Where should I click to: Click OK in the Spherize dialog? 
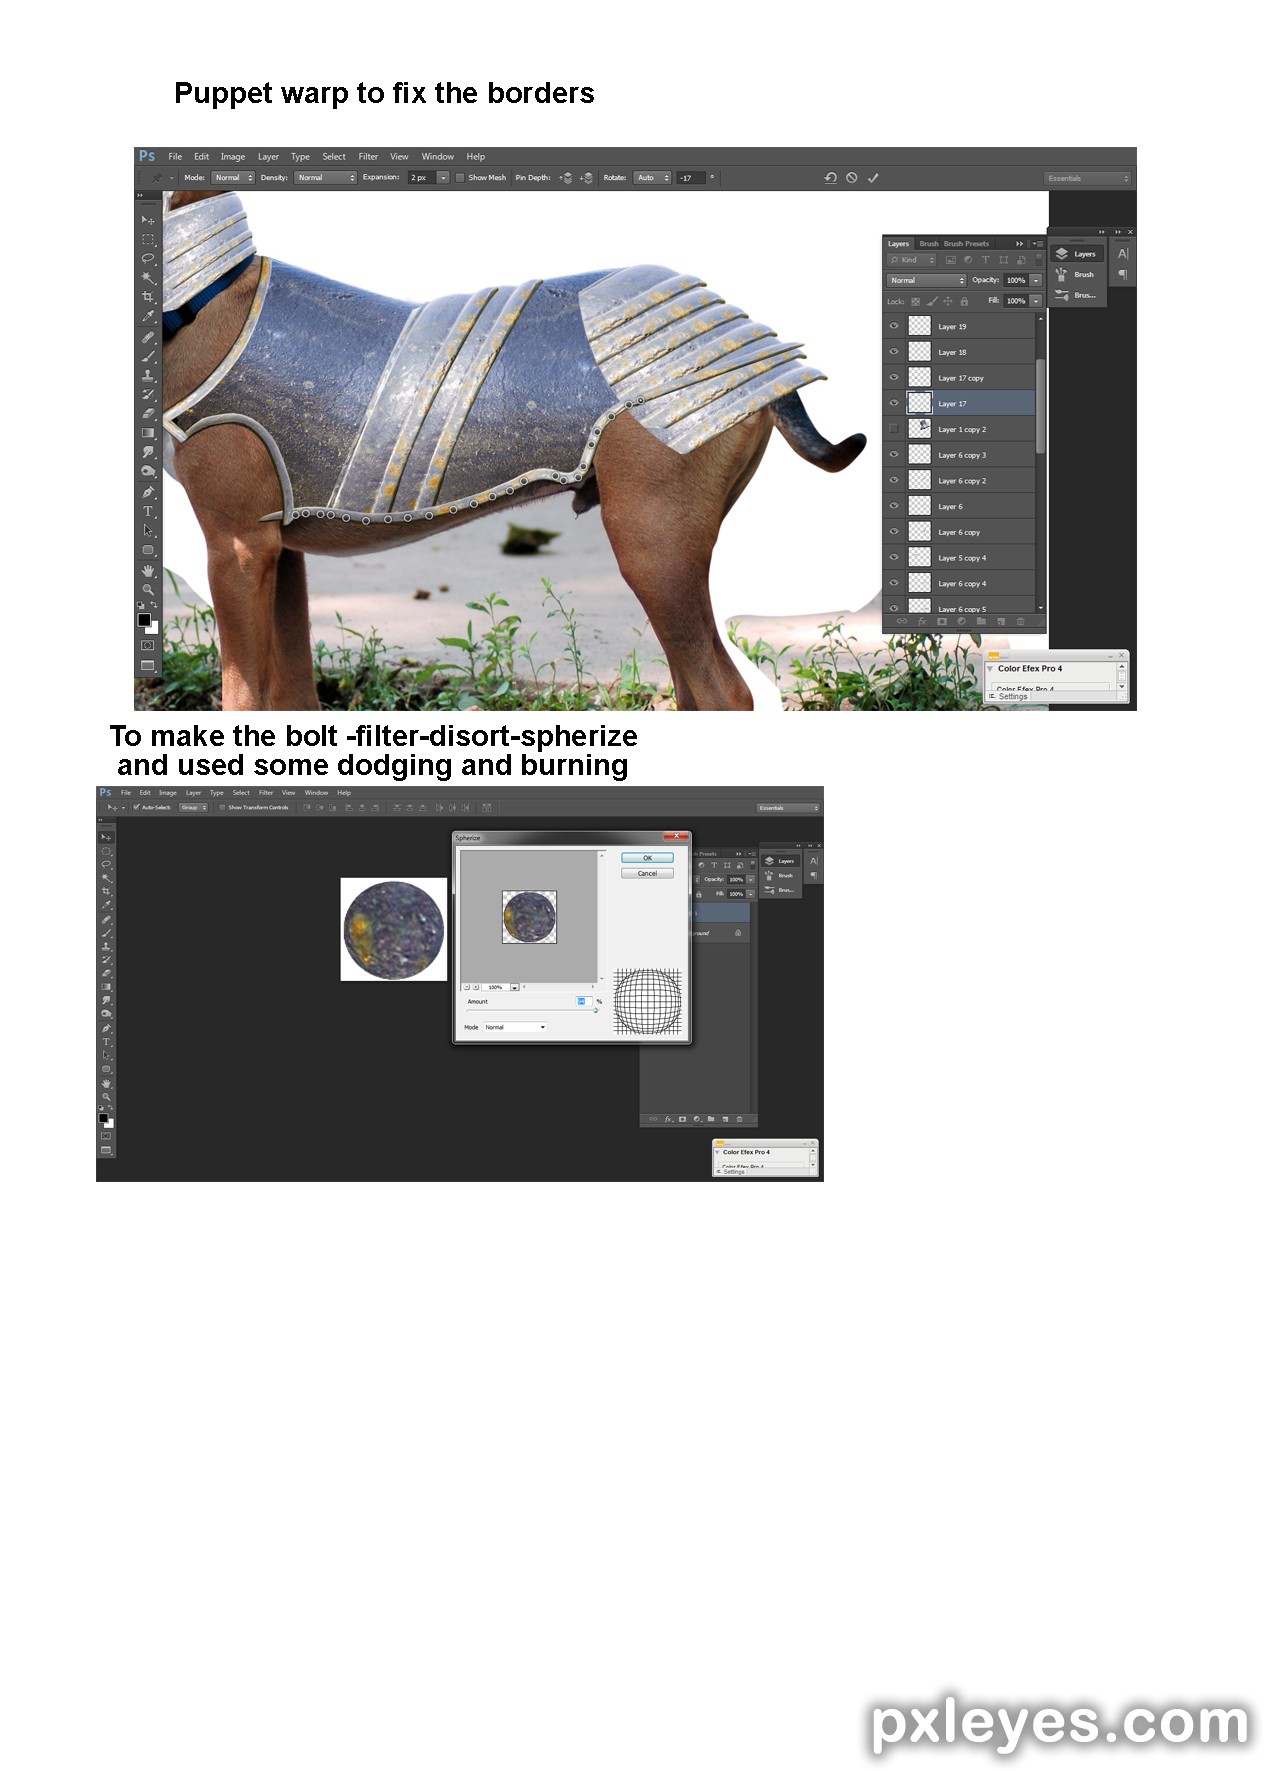pos(647,858)
